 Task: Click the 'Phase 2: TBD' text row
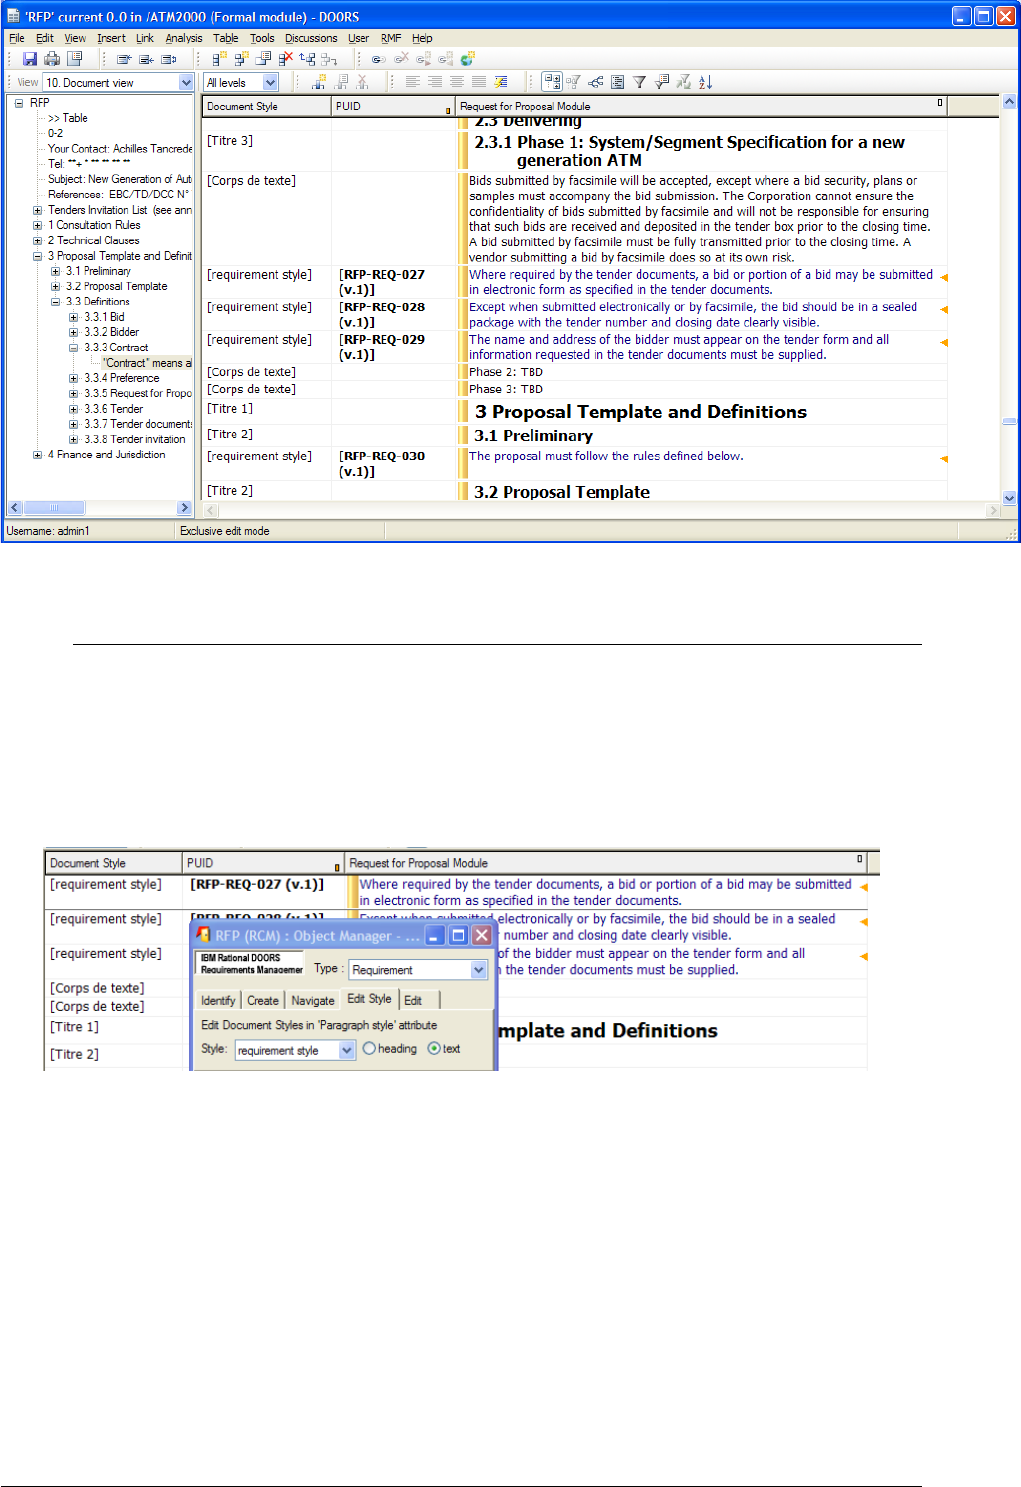(x=506, y=372)
